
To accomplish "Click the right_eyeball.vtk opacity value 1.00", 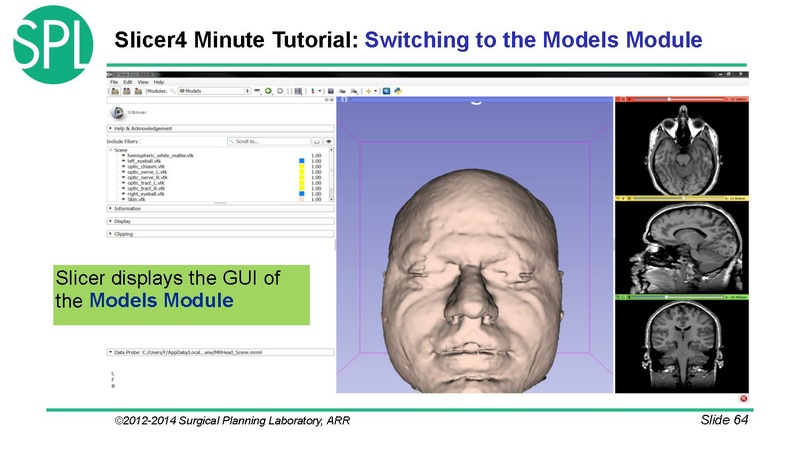I will tap(316, 194).
